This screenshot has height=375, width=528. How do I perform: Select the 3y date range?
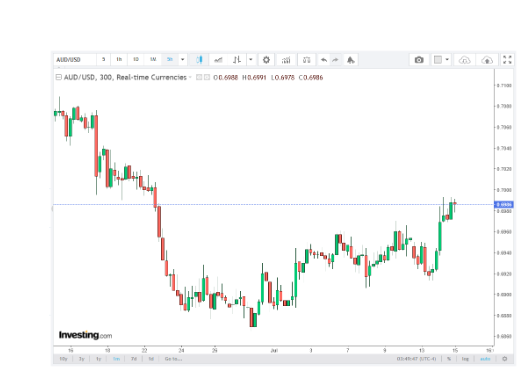click(x=81, y=359)
